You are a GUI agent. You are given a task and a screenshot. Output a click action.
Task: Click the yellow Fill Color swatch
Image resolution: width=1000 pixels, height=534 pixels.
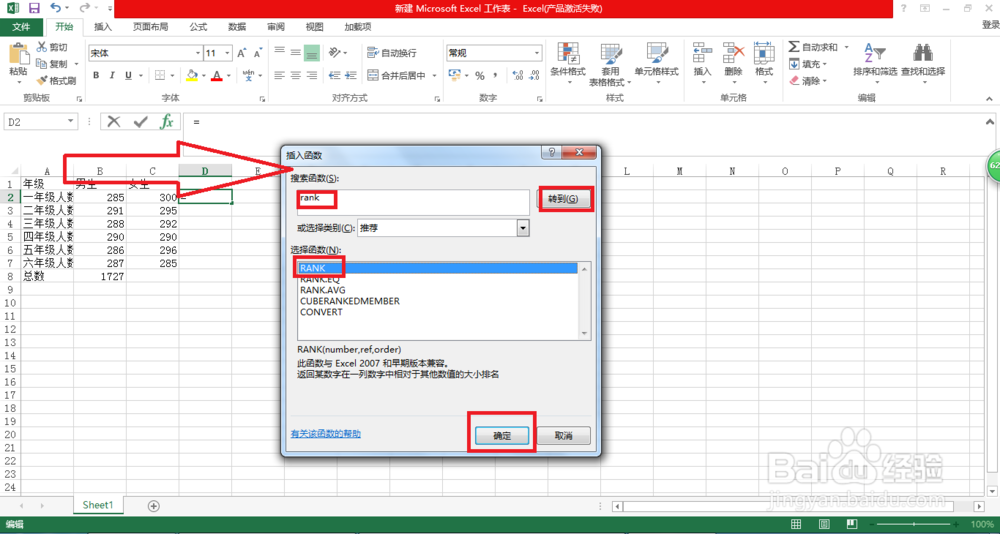pyautogui.click(x=192, y=75)
